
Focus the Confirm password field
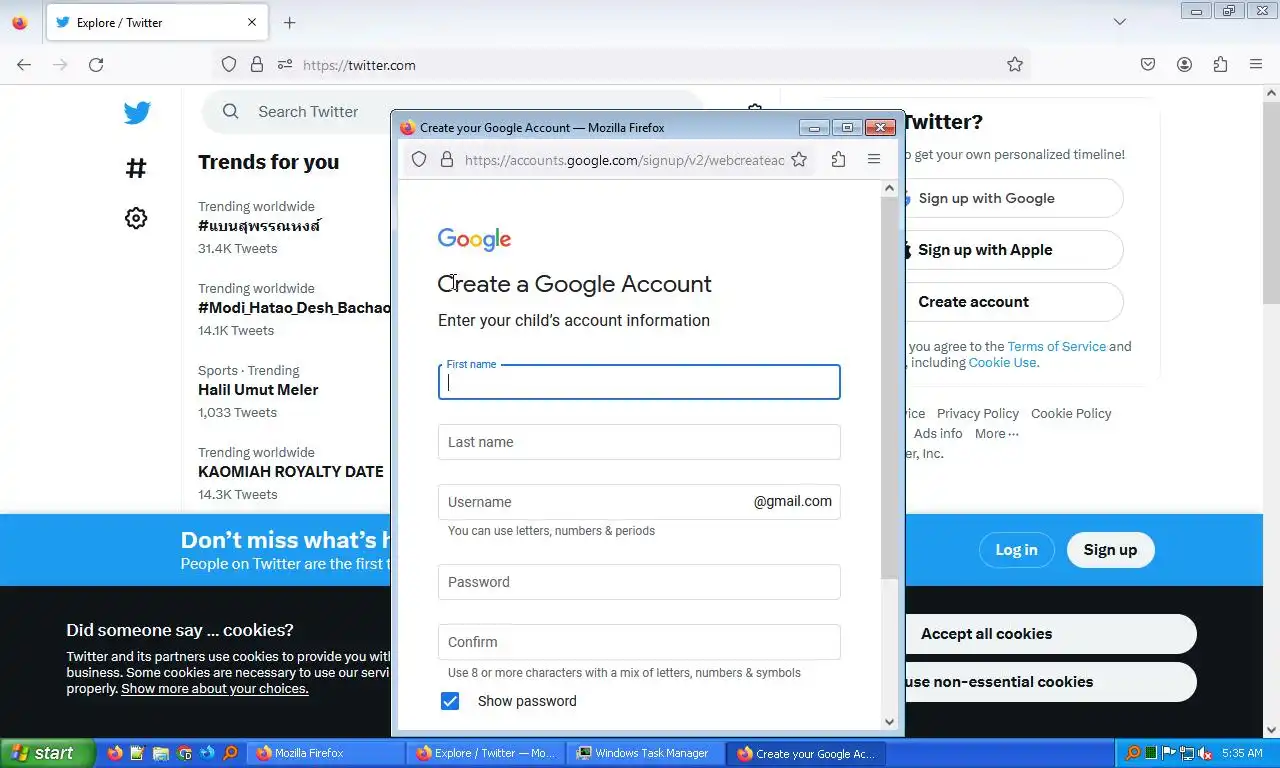point(639,642)
